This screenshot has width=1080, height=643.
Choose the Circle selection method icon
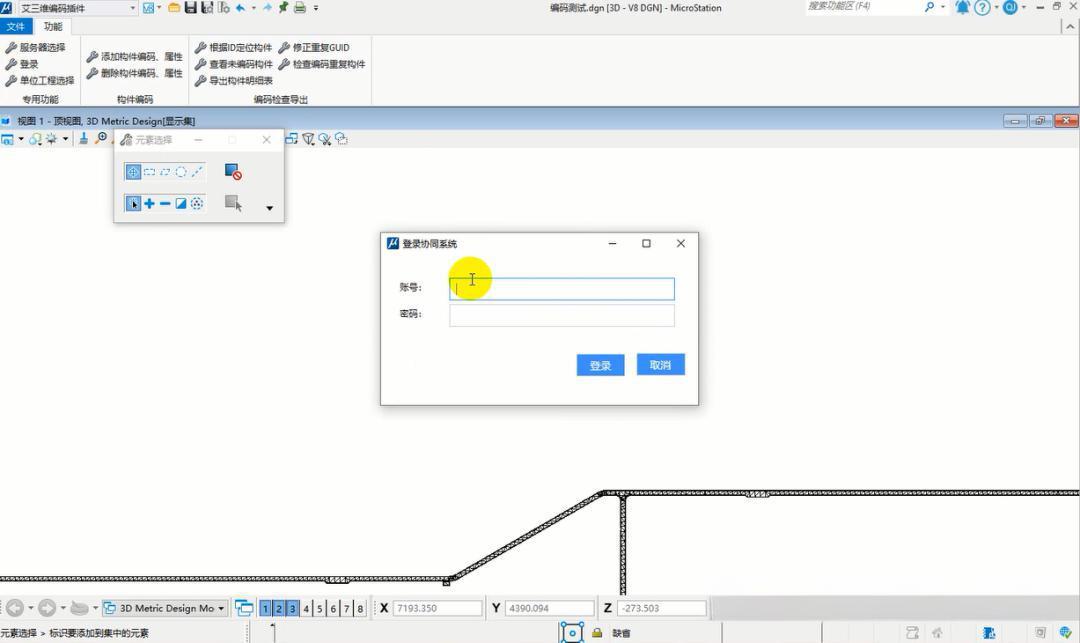pyautogui.click(x=181, y=172)
